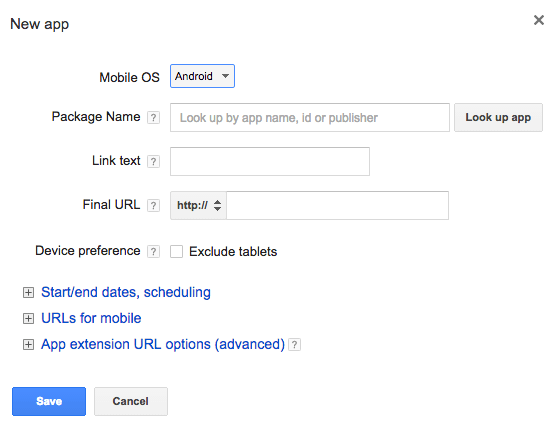This screenshot has height=429, width=557.
Task: Open the http:// protocol selector
Action: tap(199, 205)
